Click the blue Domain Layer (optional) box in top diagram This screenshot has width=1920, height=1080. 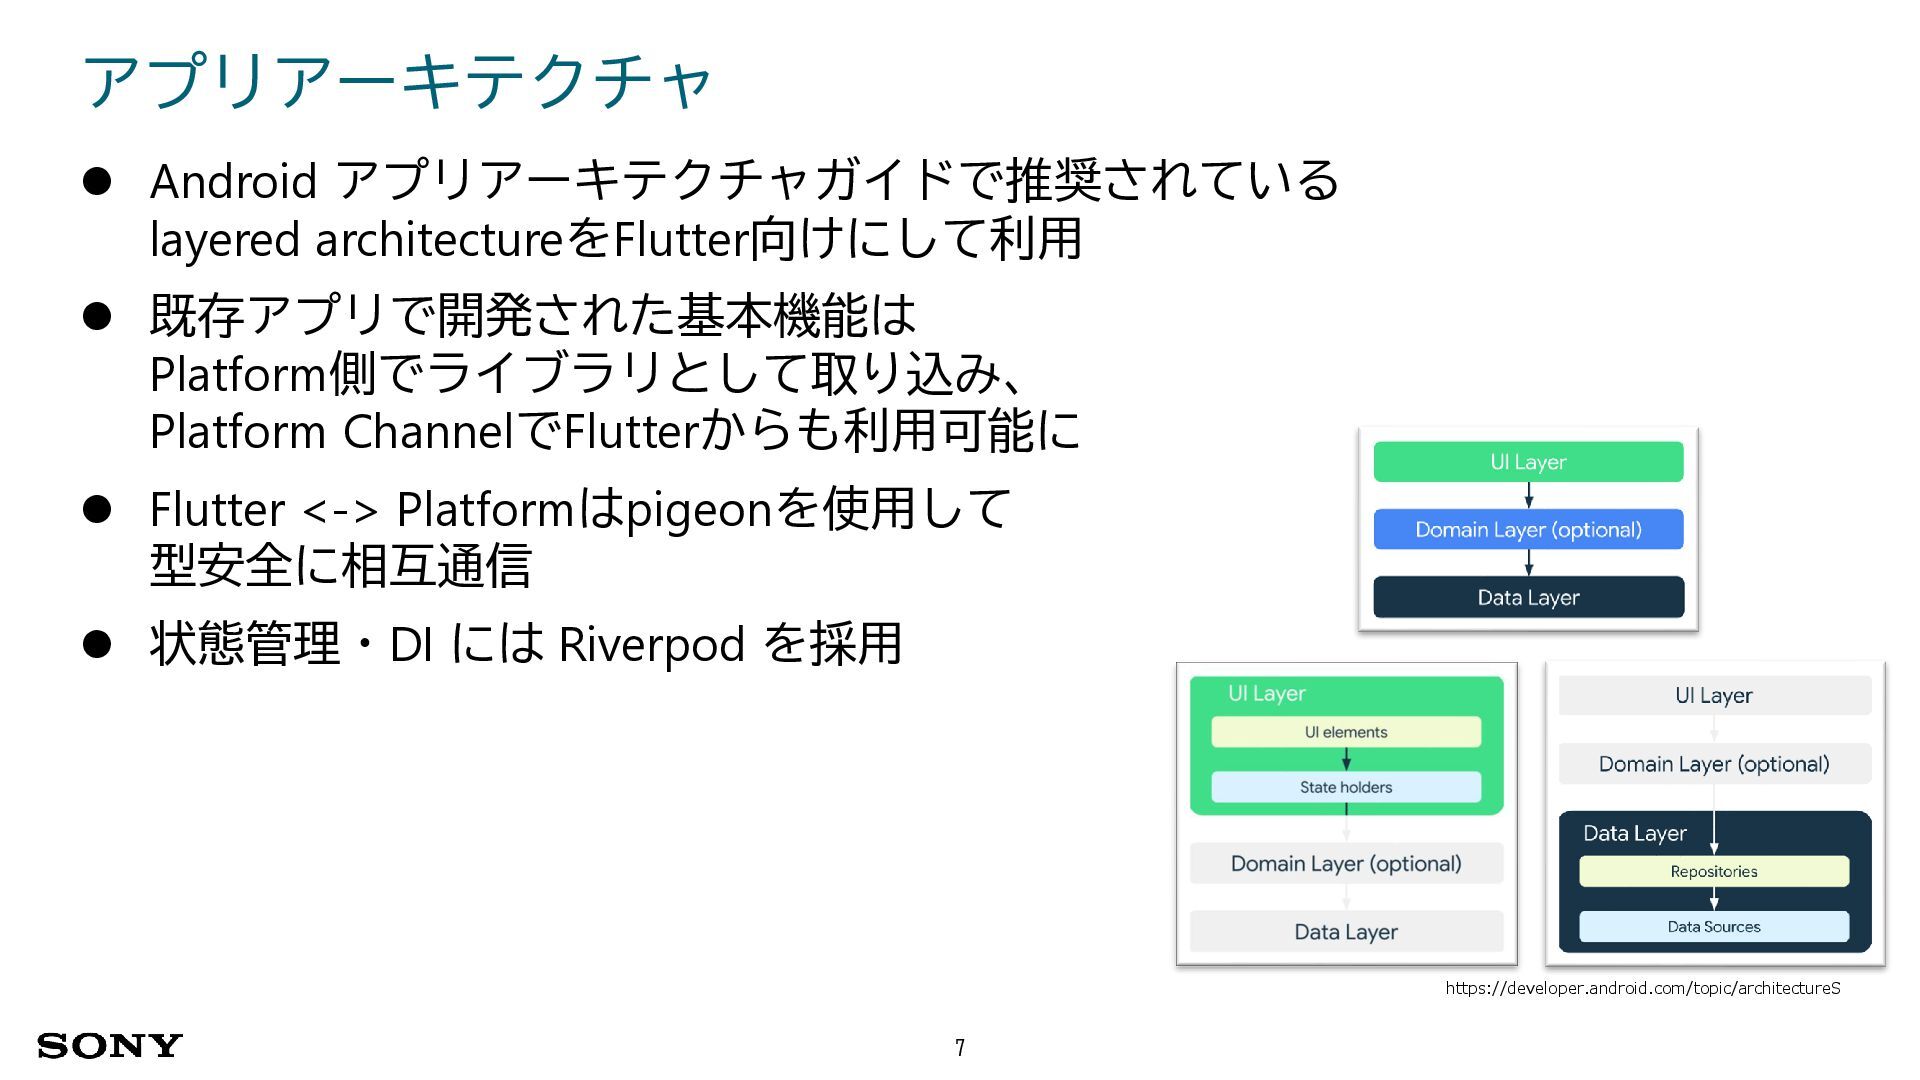tap(1528, 529)
